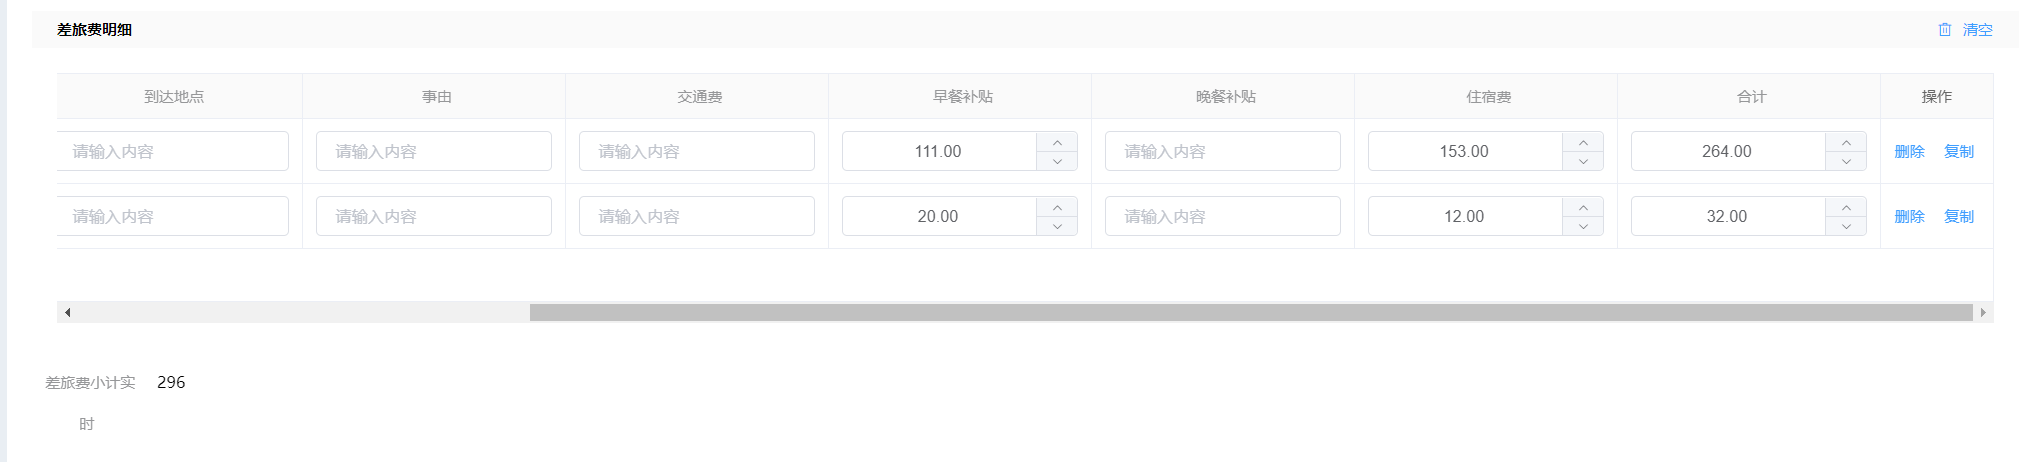The width and height of the screenshot is (2036, 462).
Task: Decrease first row 早餐补贴 value 111.00
Action: [x=1057, y=161]
